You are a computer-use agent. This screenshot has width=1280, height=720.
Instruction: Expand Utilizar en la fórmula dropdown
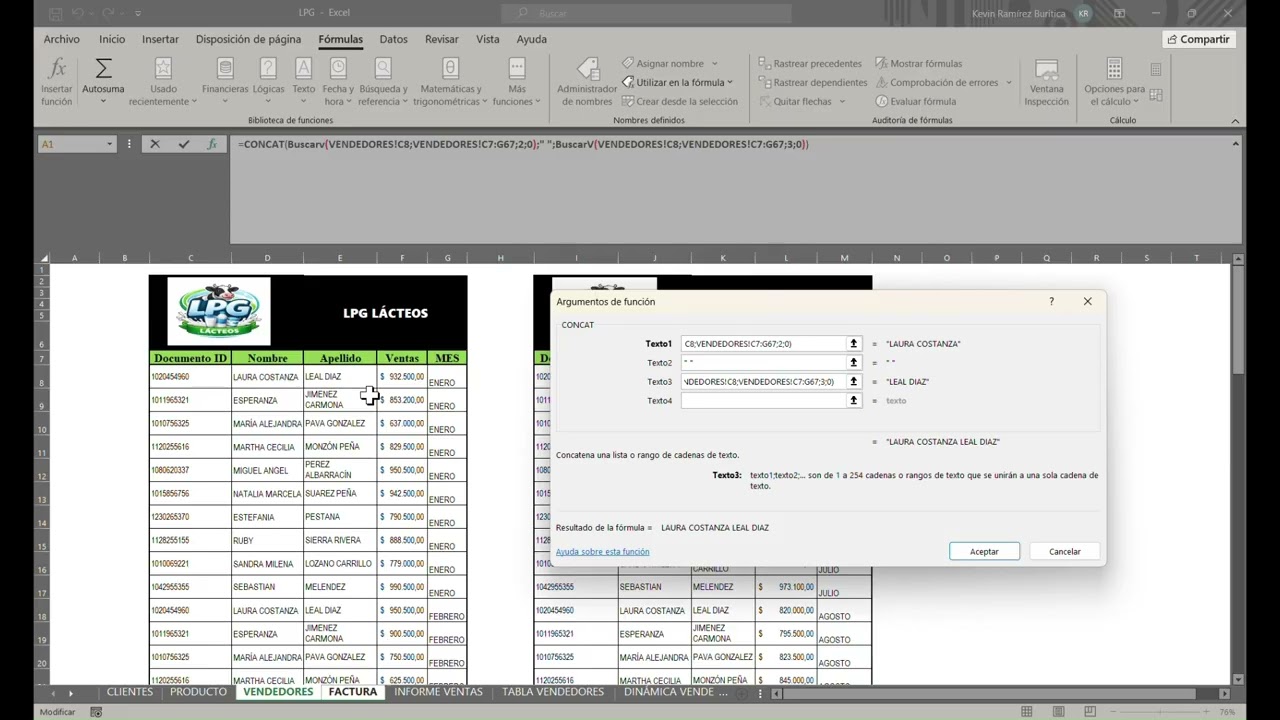(x=730, y=83)
